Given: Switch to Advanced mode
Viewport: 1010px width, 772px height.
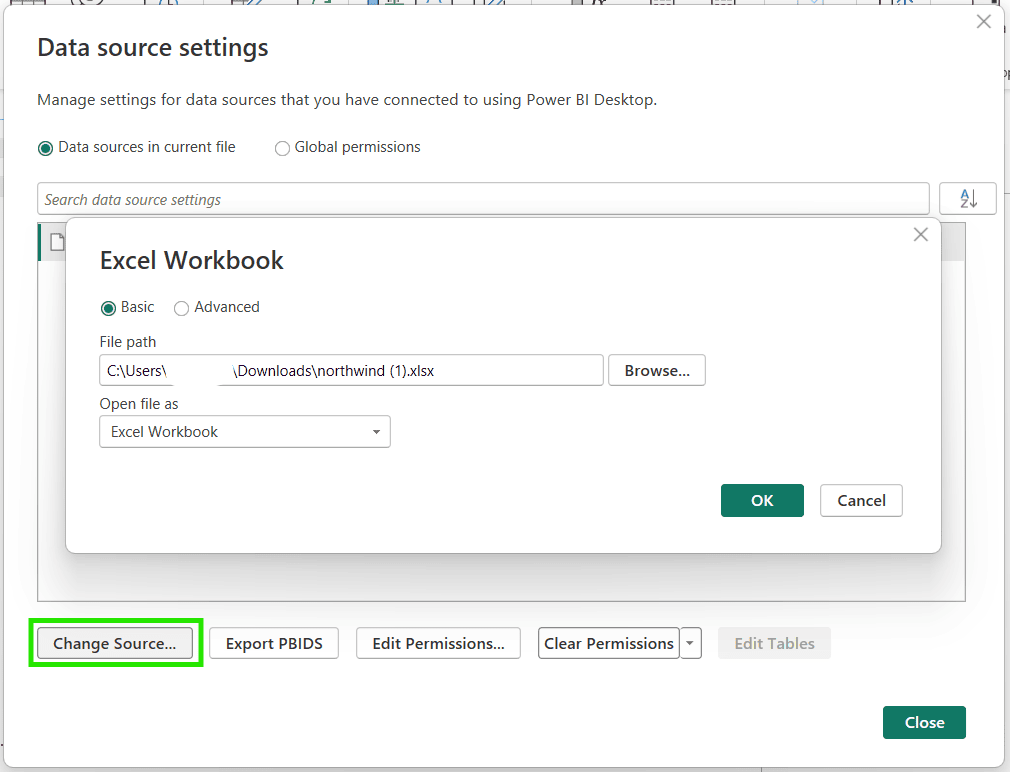Looking at the screenshot, I should click(182, 308).
